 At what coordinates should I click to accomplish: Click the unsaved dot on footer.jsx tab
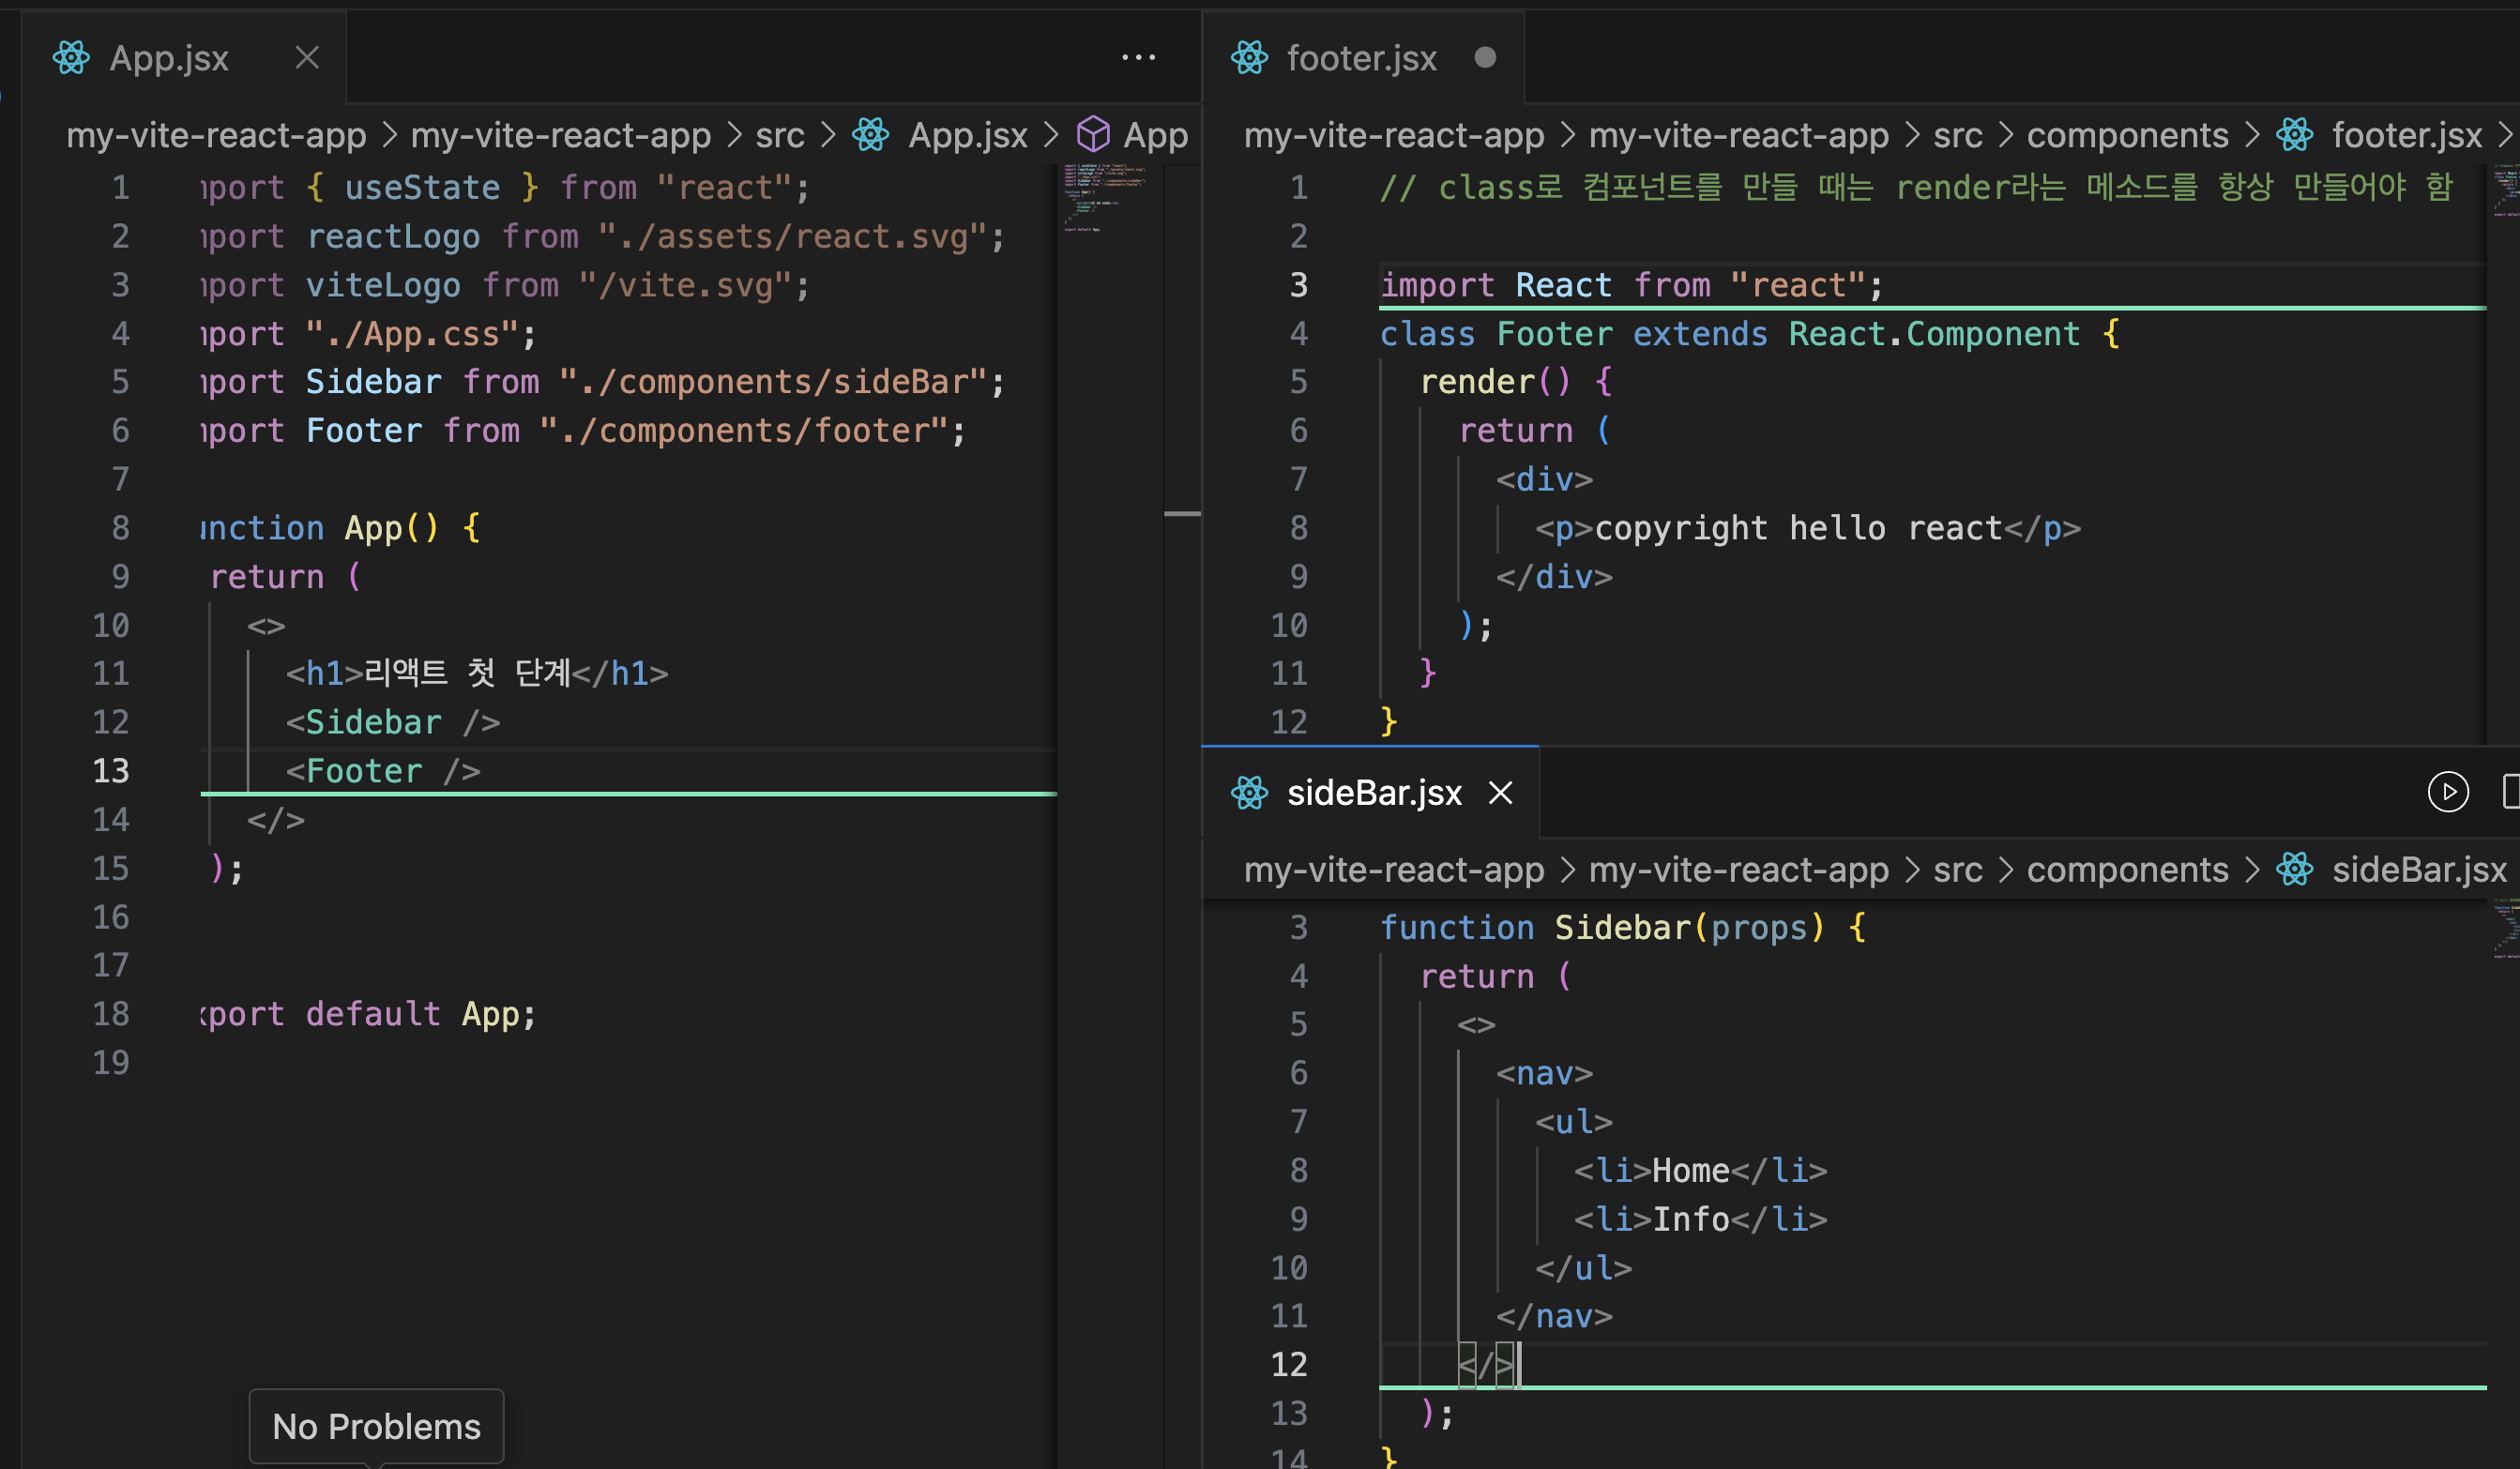coord(1485,58)
